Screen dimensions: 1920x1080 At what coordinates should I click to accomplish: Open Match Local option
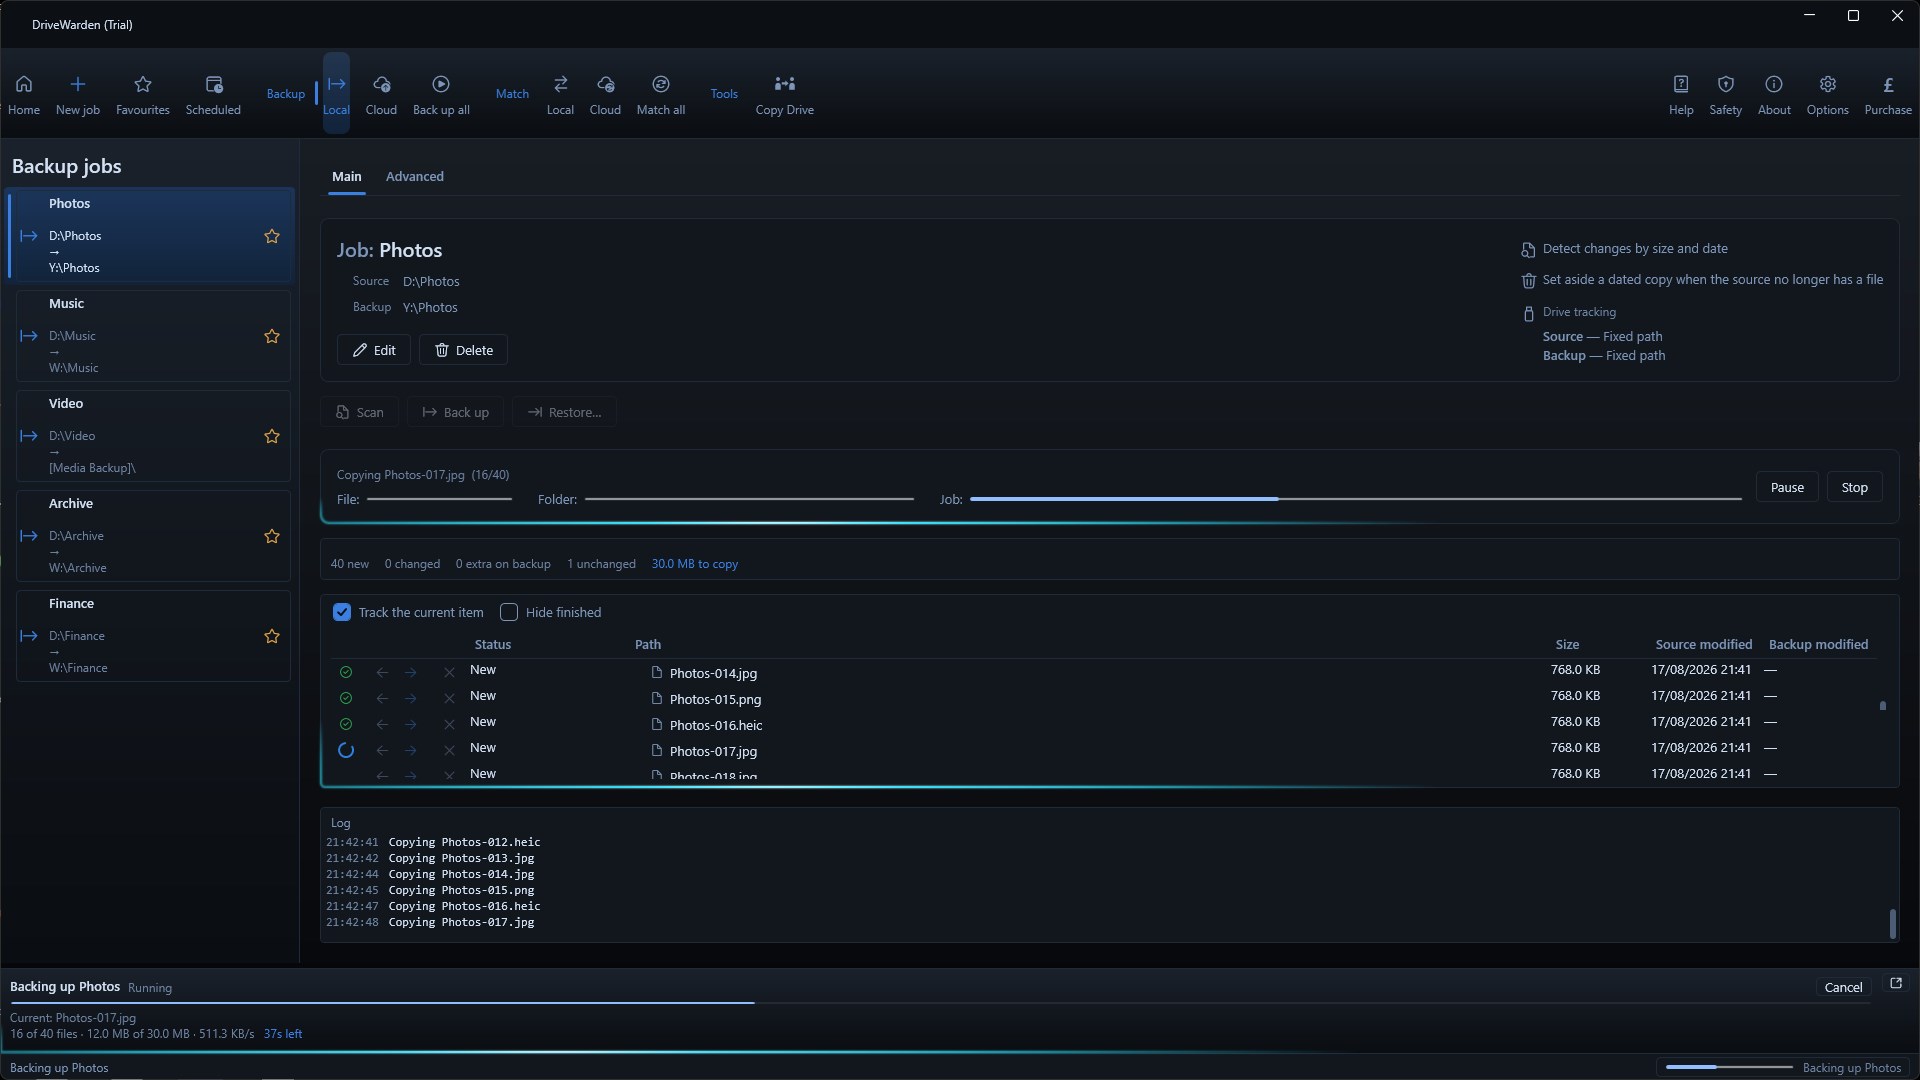click(560, 95)
